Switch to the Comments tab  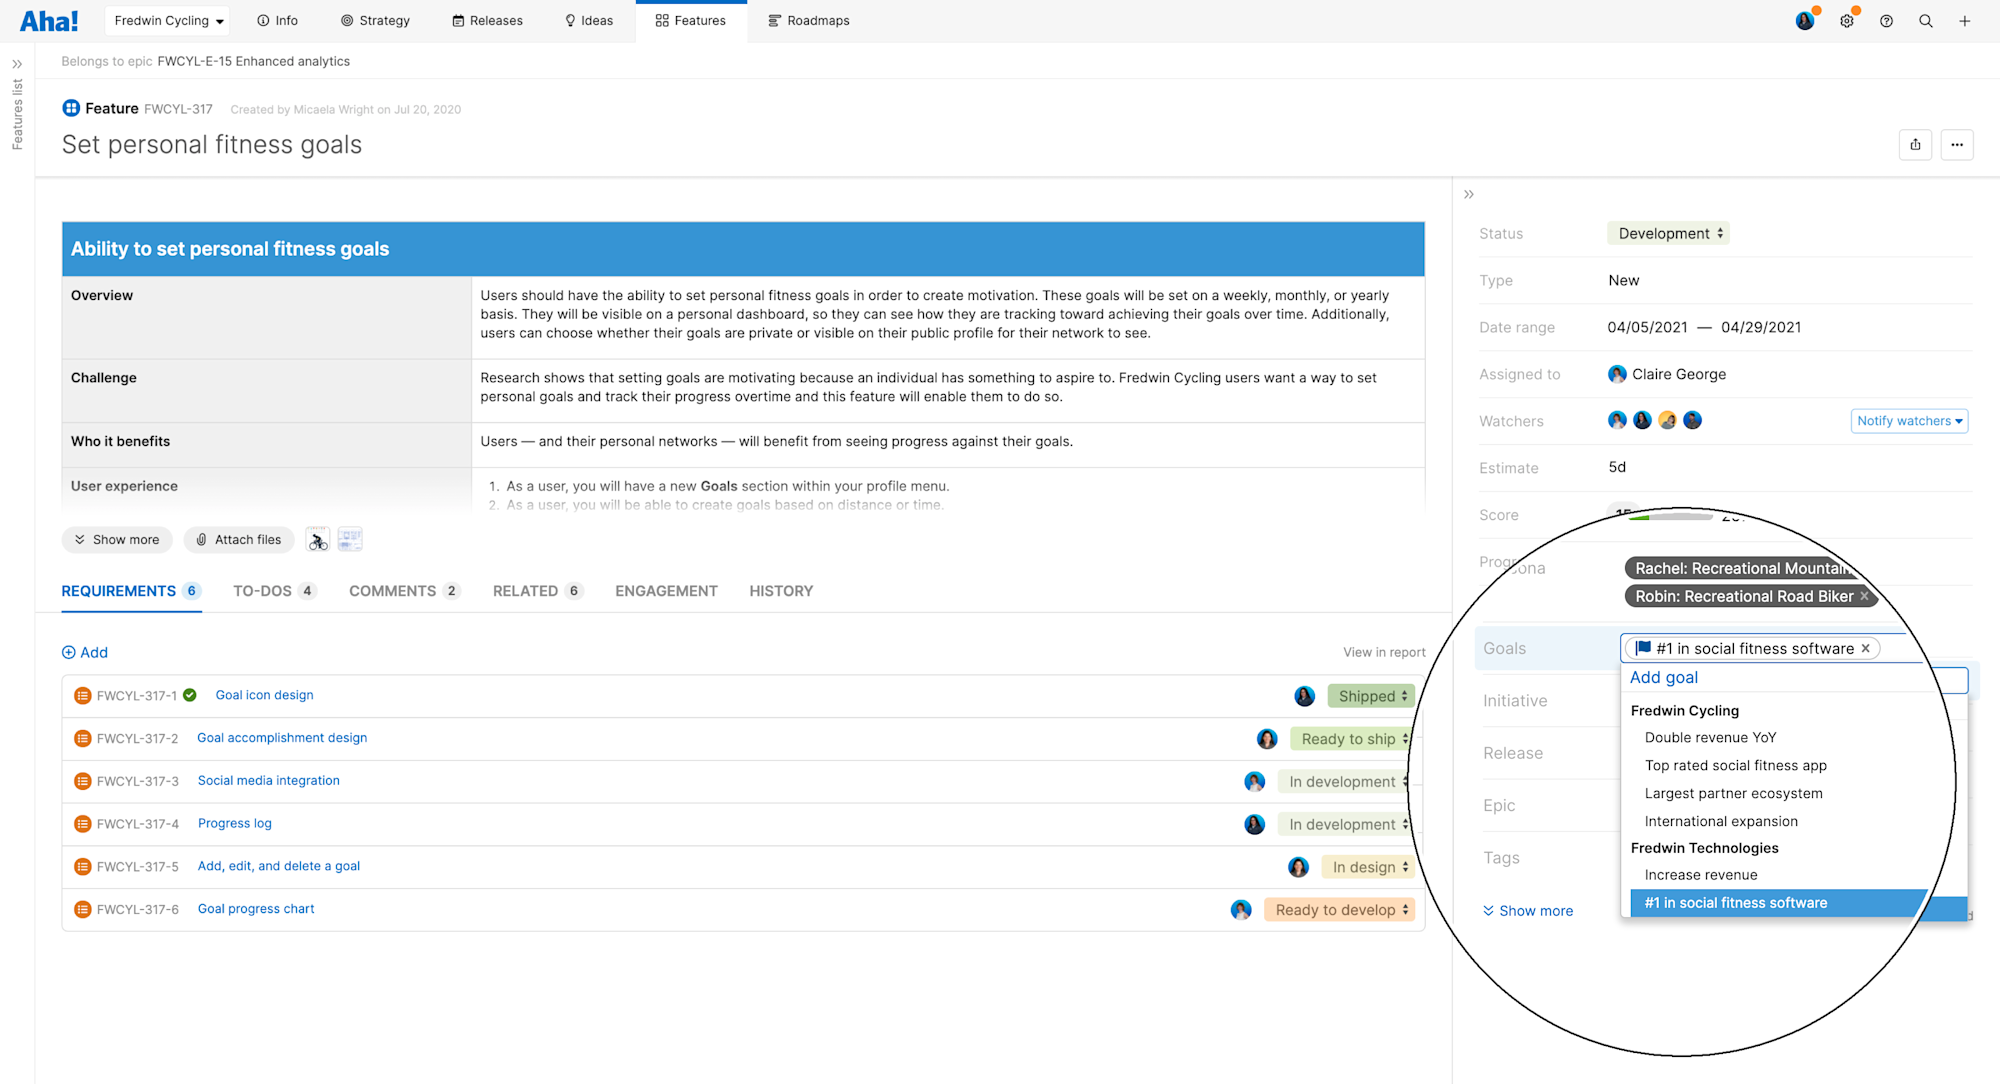tap(393, 590)
